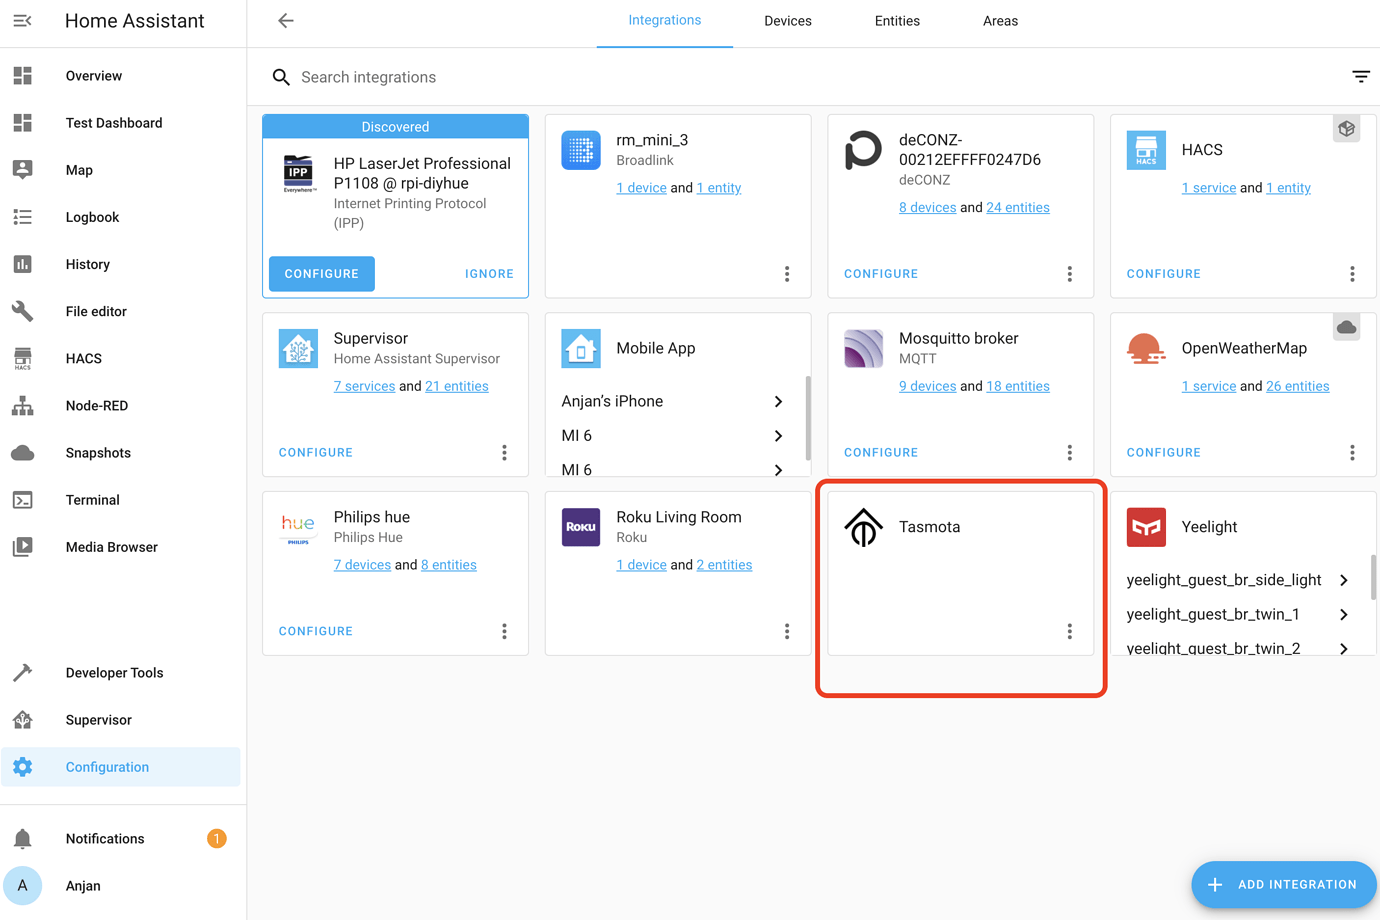Open 24 entities link under deCONZ
This screenshot has height=920, width=1380.
click(x=1018, y=208)
